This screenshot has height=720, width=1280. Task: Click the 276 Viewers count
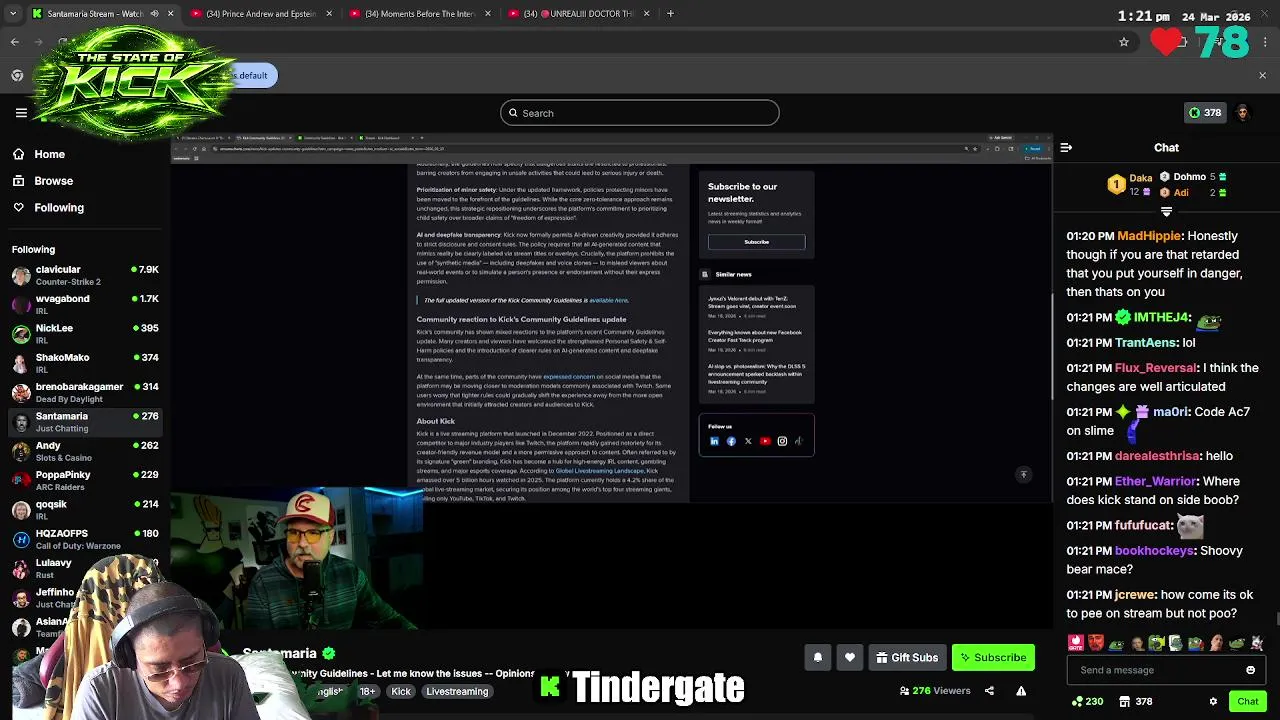935,690
